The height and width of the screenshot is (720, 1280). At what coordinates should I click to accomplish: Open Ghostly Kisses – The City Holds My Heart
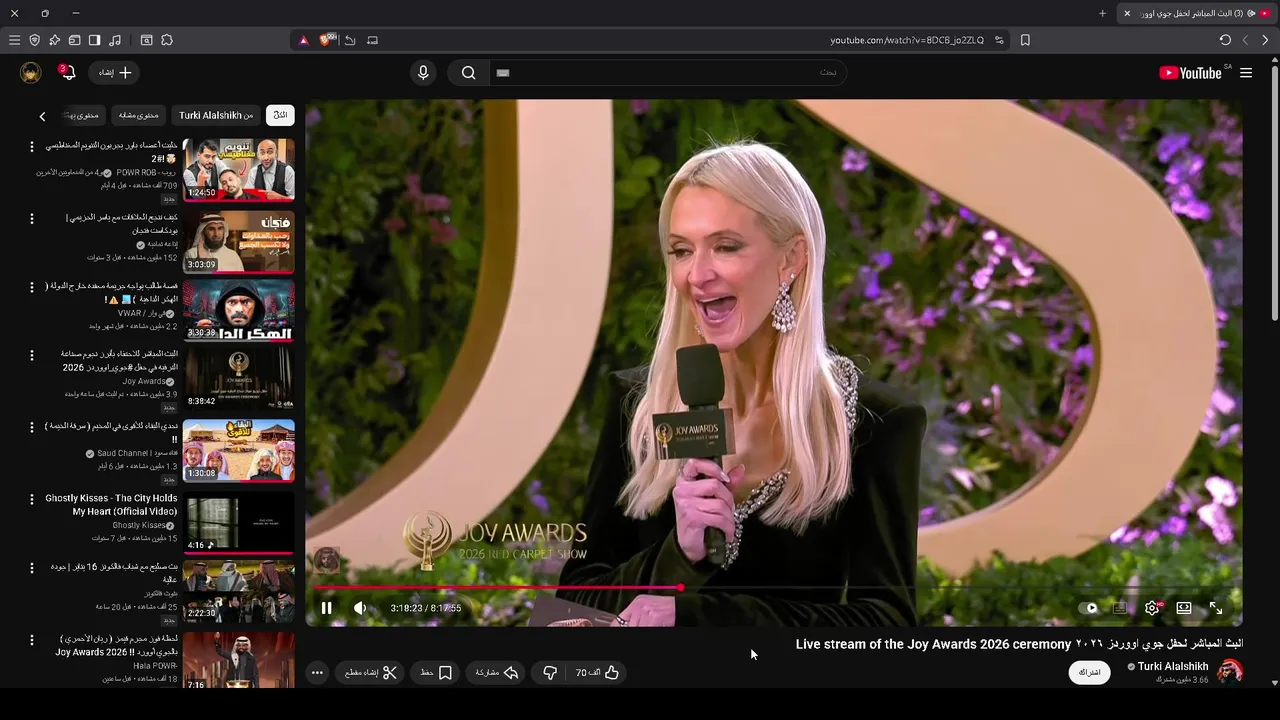point(111,505)
